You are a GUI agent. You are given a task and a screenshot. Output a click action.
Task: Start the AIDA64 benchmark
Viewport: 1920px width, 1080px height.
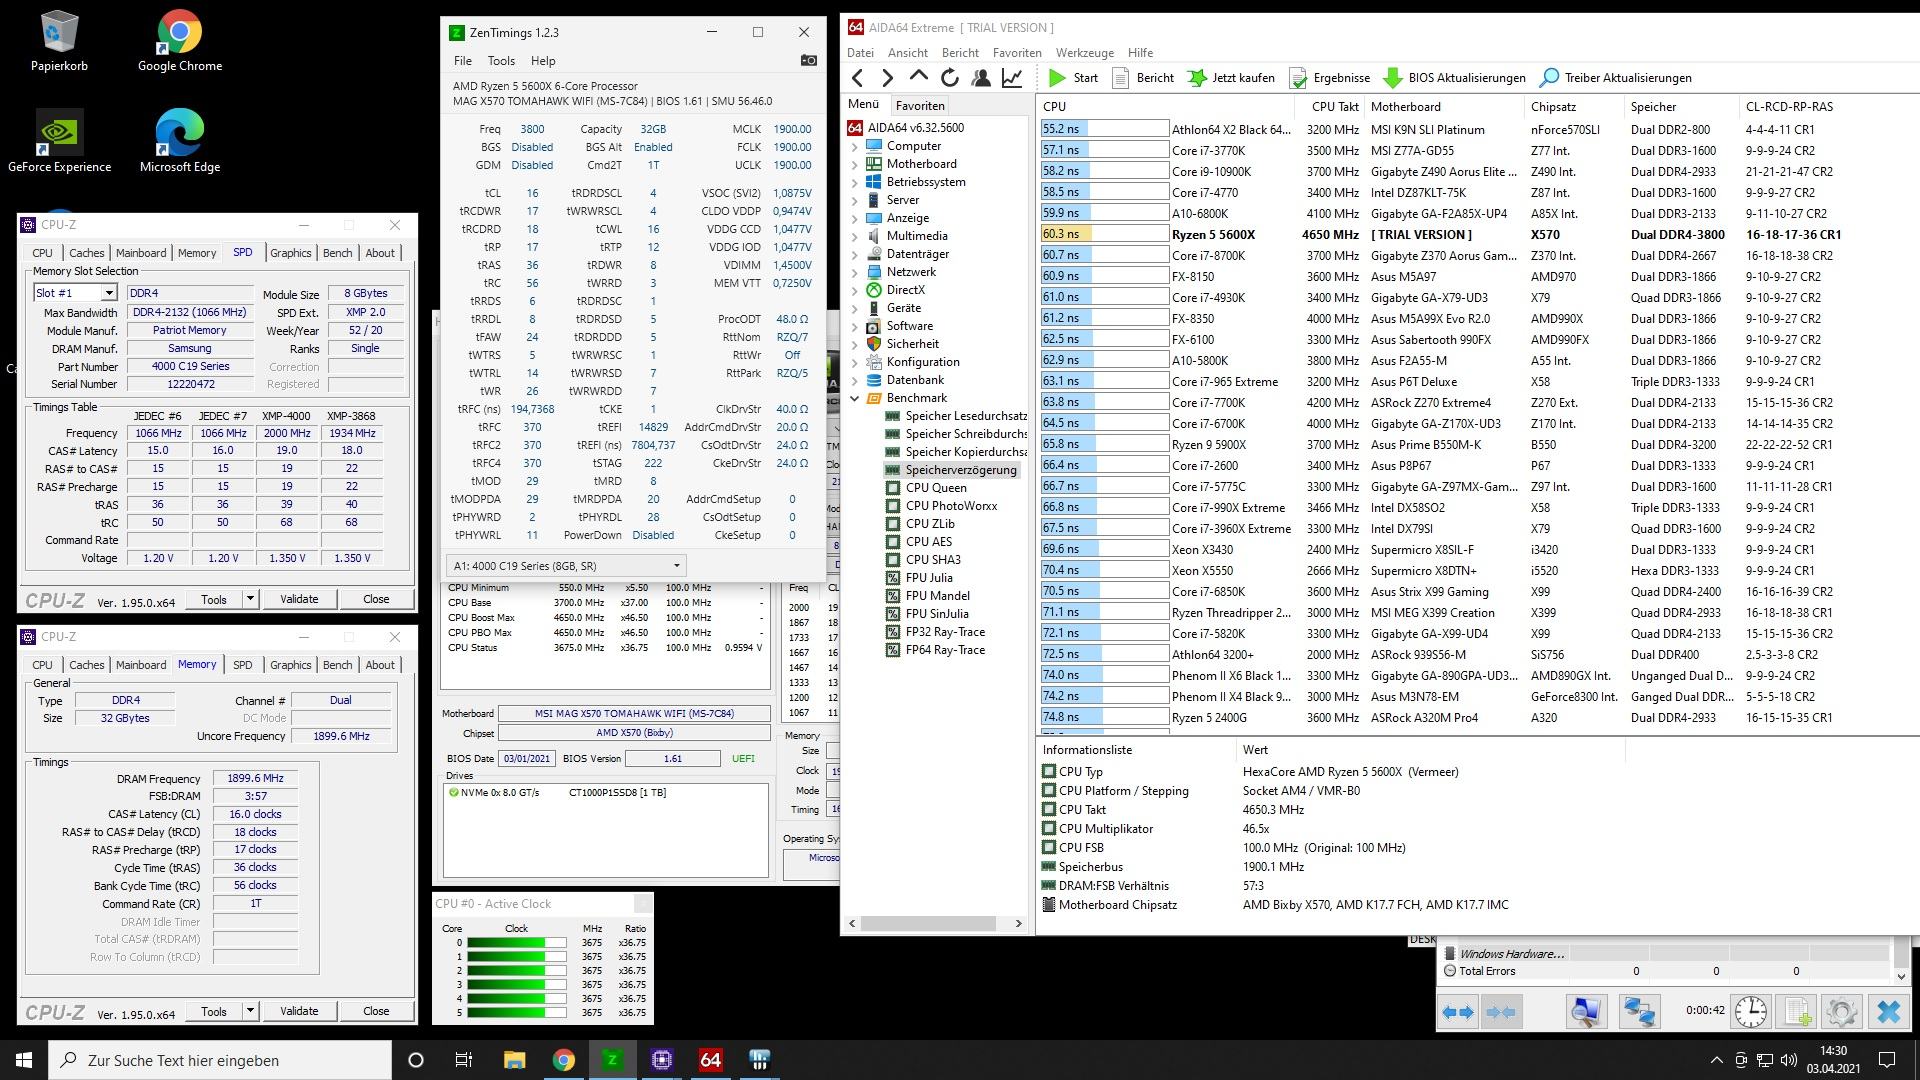[1073, 78]
